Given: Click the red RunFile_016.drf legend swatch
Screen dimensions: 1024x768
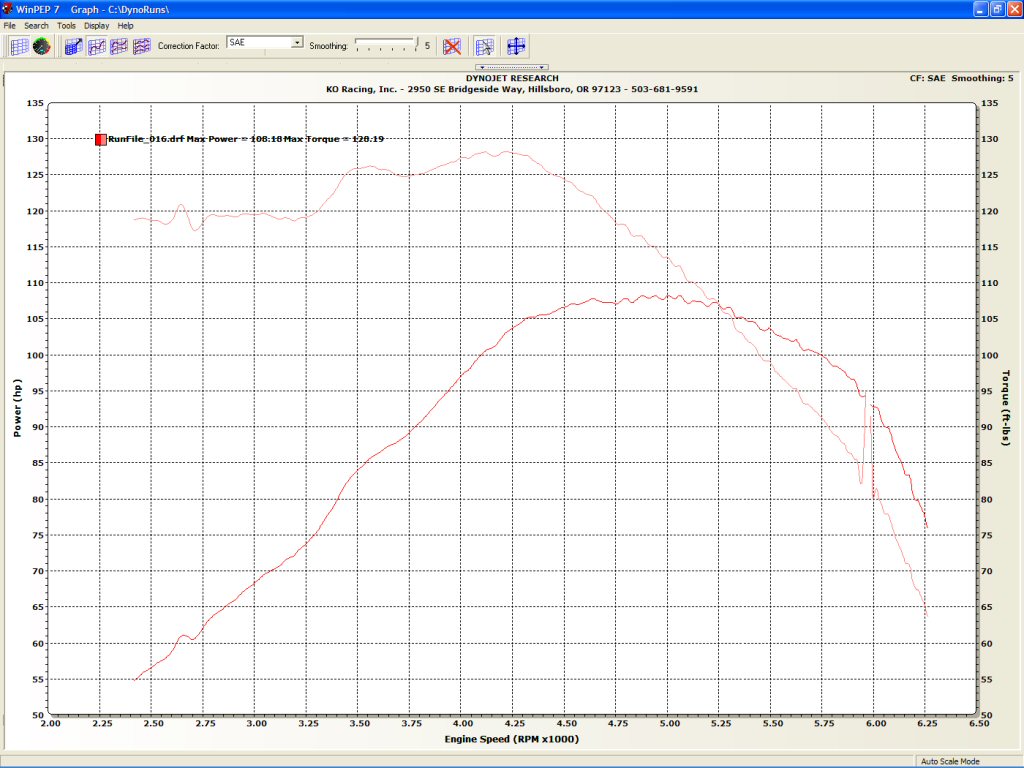Looking at the screenshot, I should (x=101, y=140).
